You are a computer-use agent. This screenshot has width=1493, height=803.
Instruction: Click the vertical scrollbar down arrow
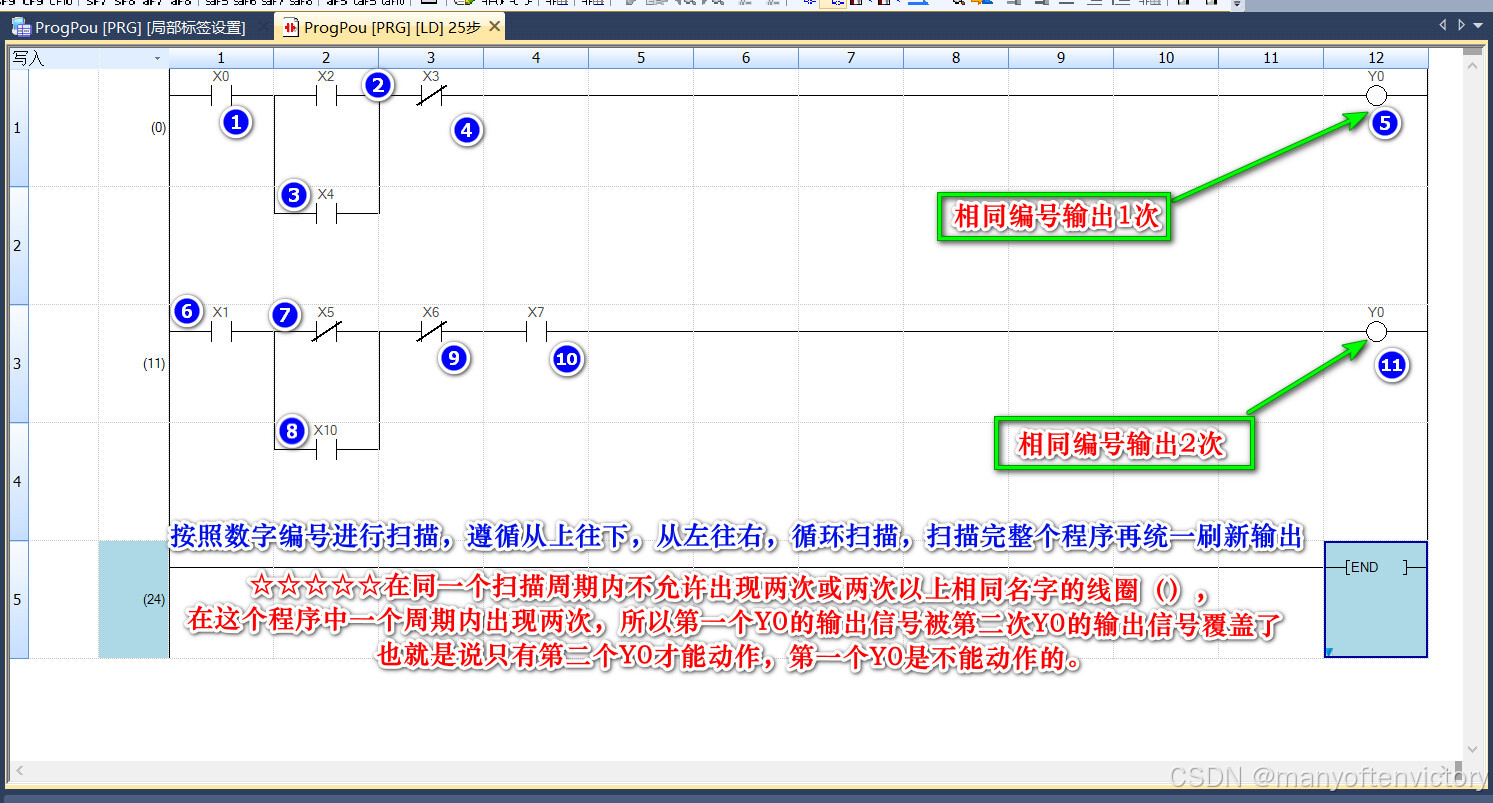click(1470, 748)
